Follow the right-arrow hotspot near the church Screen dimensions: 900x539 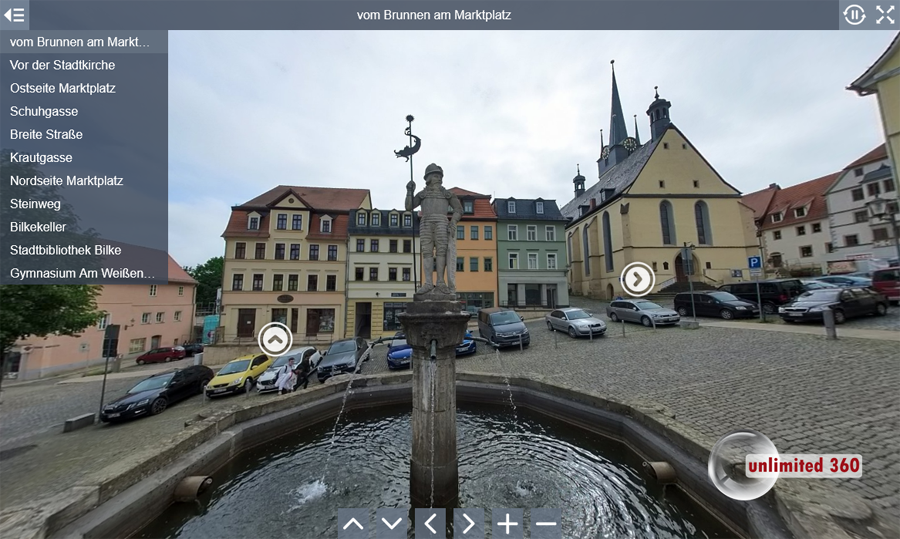(637, 279)
